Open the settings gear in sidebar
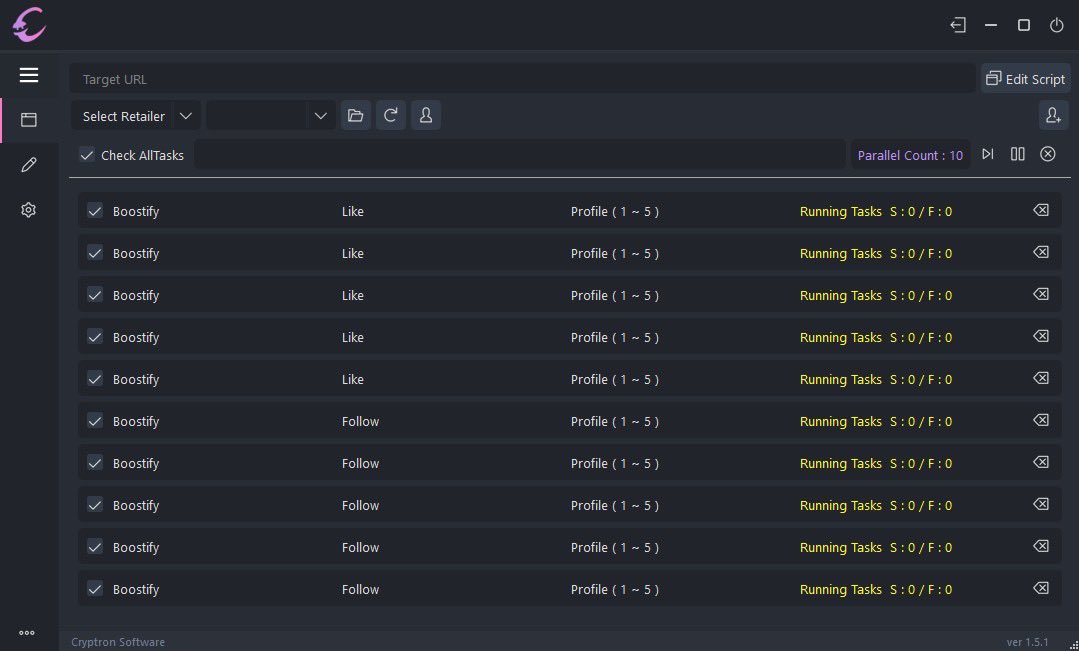Image resolution: width=1079 pixels, height=651 pixels. [x=29, y=210]
